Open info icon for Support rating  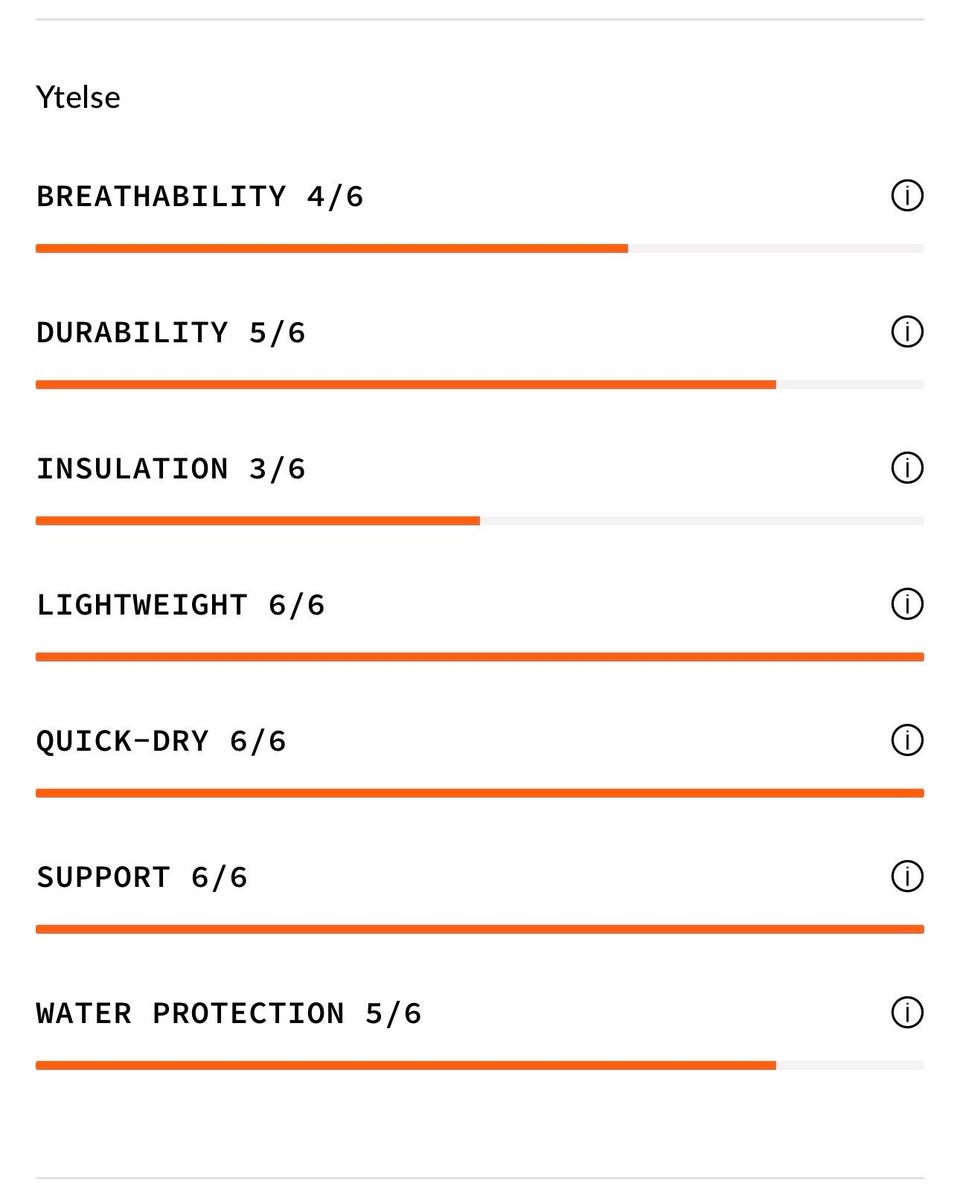(907, 877)
